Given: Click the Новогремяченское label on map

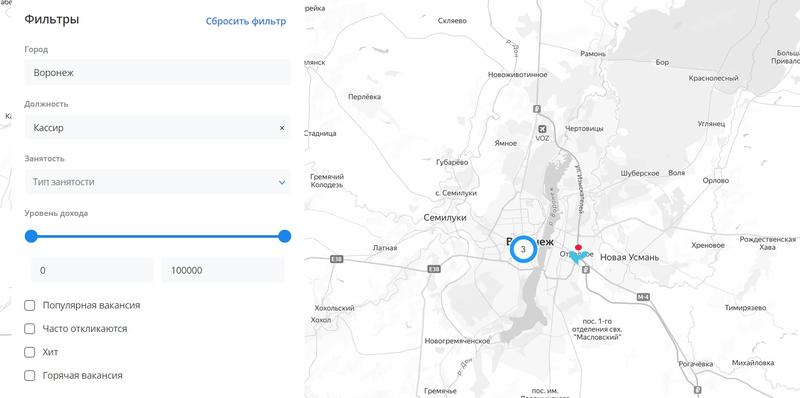Looking at the screenshot, I should (x=457, y=341).
